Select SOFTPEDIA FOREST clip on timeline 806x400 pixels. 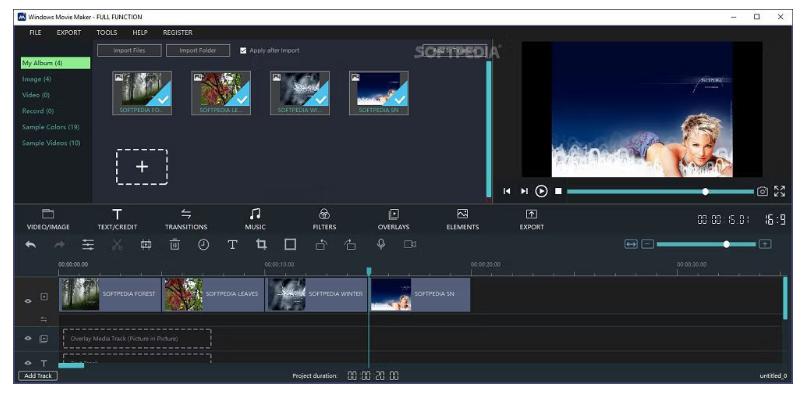click(110, 295)
